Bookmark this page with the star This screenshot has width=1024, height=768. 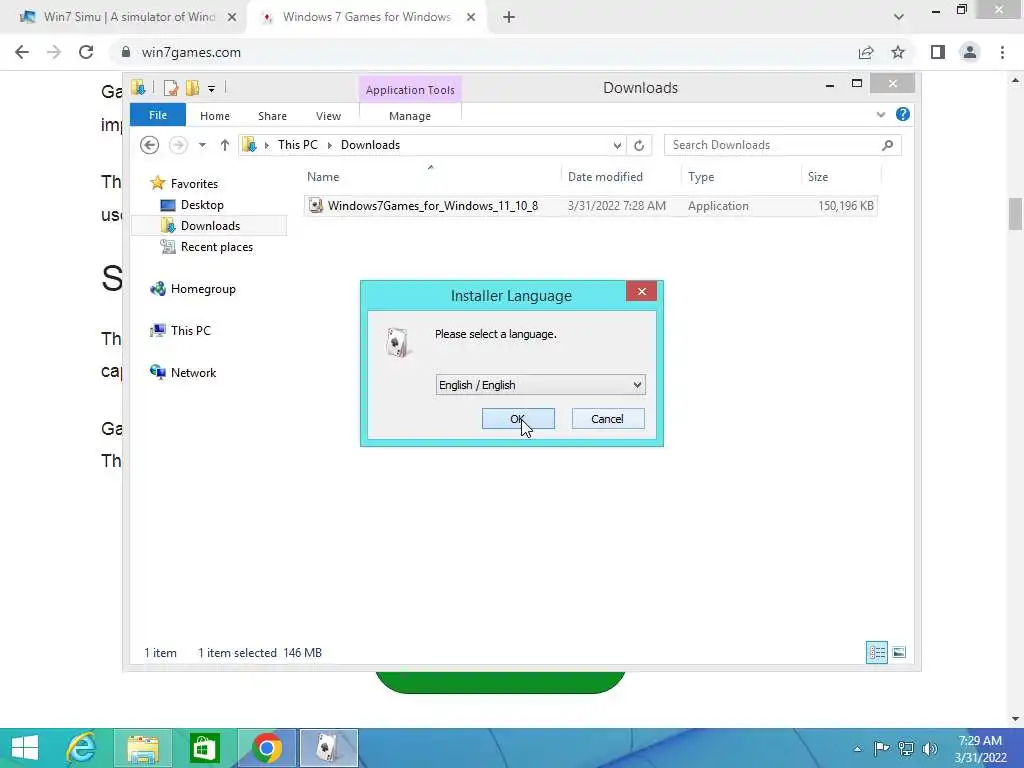pyautogui.click(x=898, y=52)
